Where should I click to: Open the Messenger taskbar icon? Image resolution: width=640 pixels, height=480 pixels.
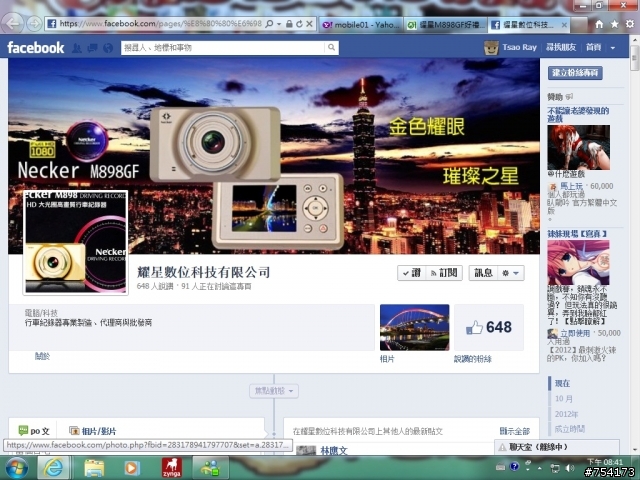point(210,468)
